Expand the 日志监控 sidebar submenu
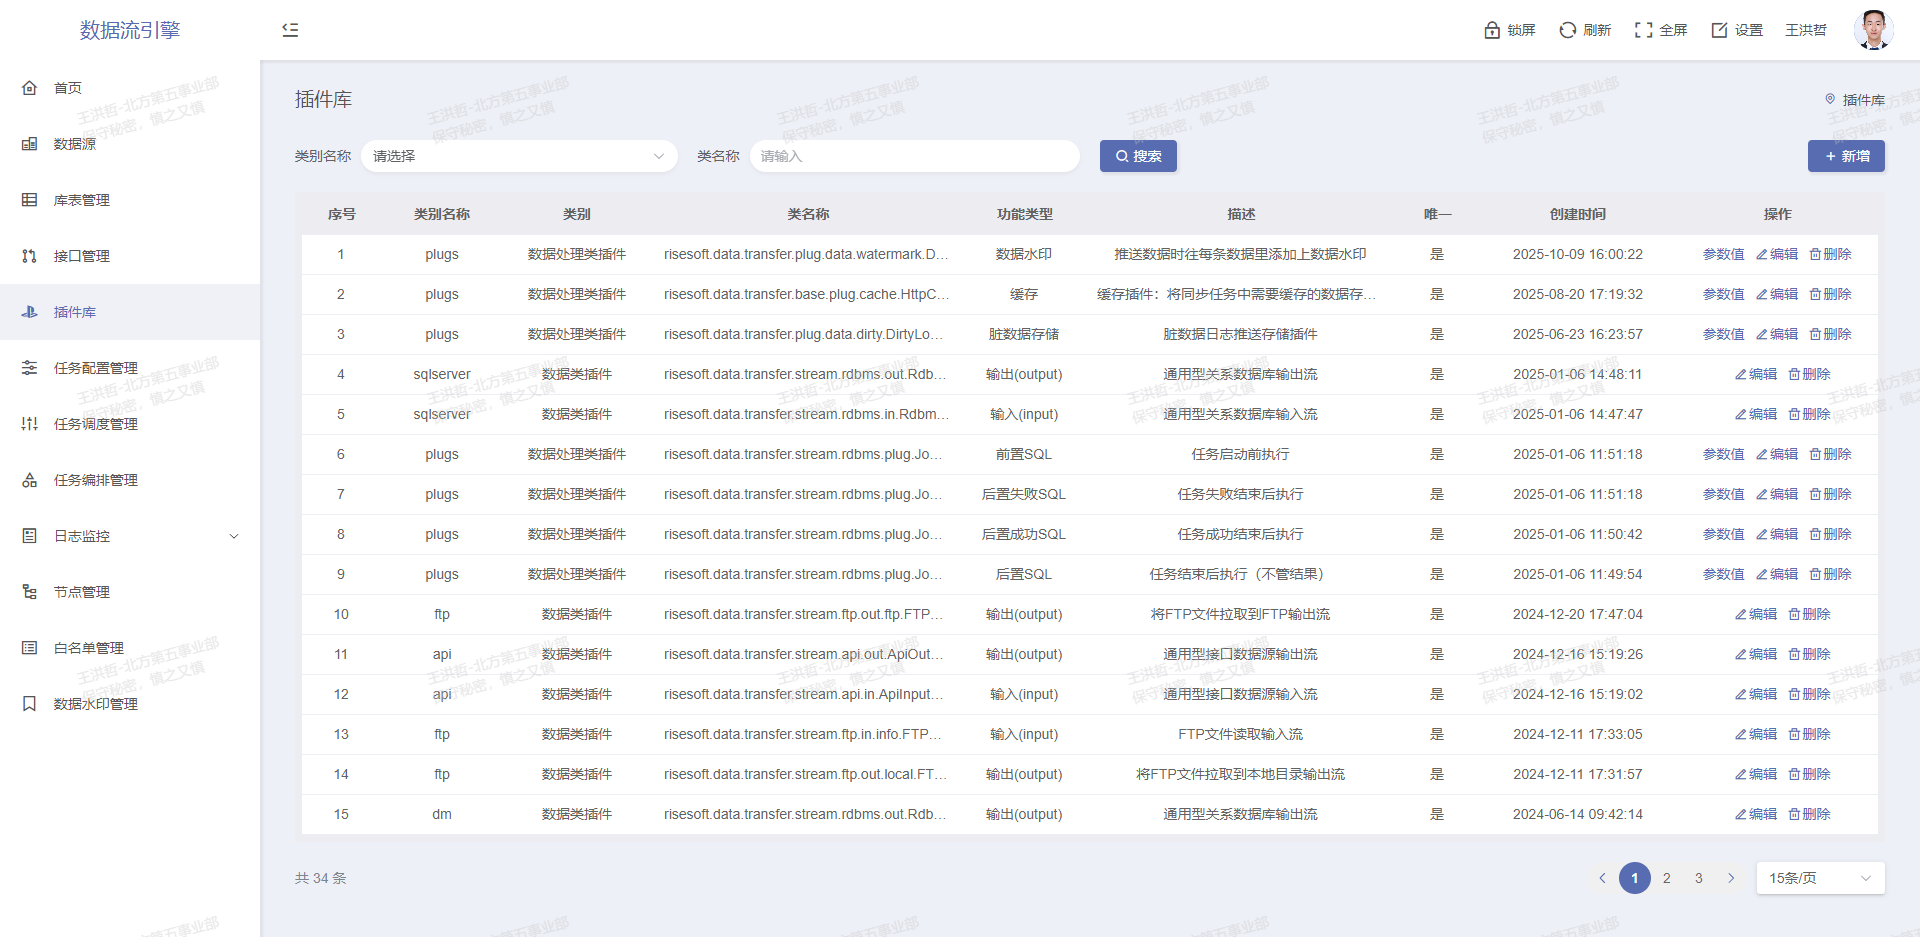Image resolution: width=1920 pixels, height=937 pixels. click(234, 536)
